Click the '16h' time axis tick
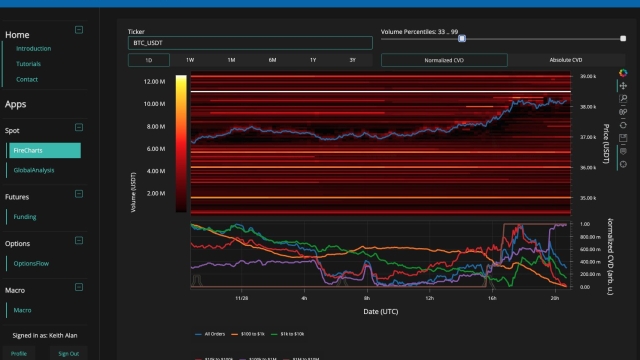This screenshot has width=640, height=360. [x=492, y=298]
